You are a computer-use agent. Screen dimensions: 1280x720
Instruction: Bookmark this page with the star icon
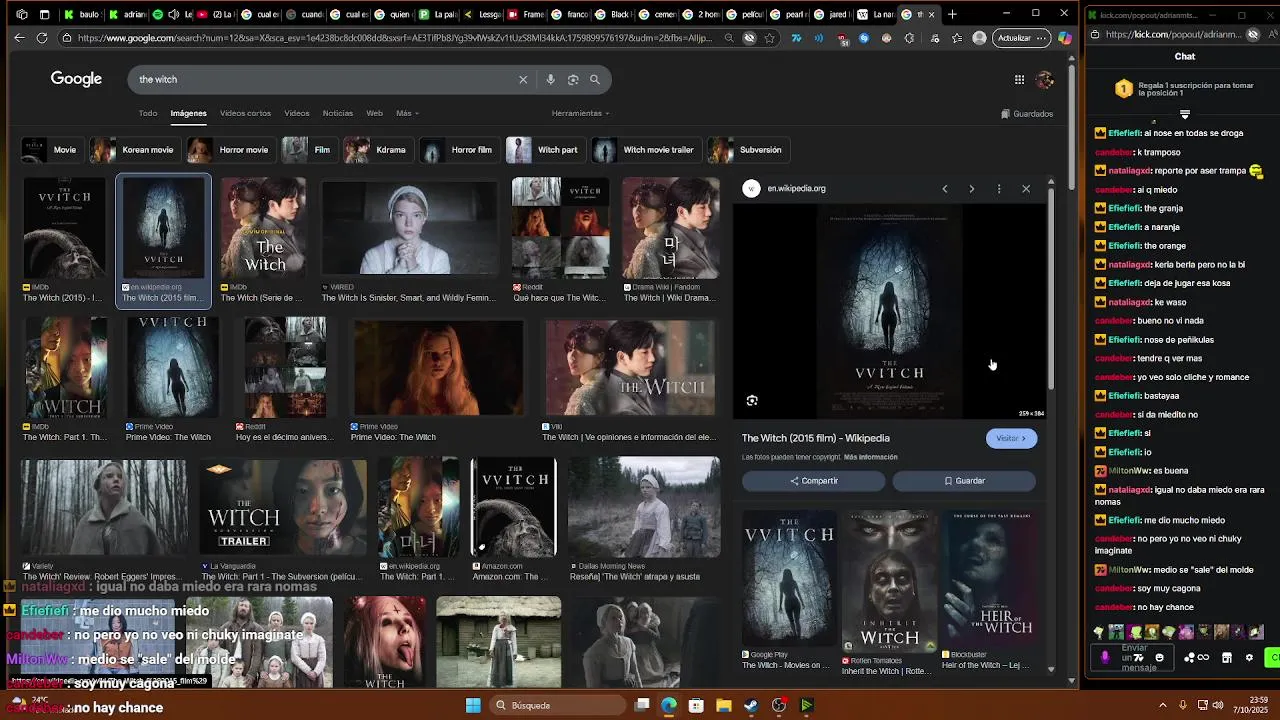click(x=769, y=38)
